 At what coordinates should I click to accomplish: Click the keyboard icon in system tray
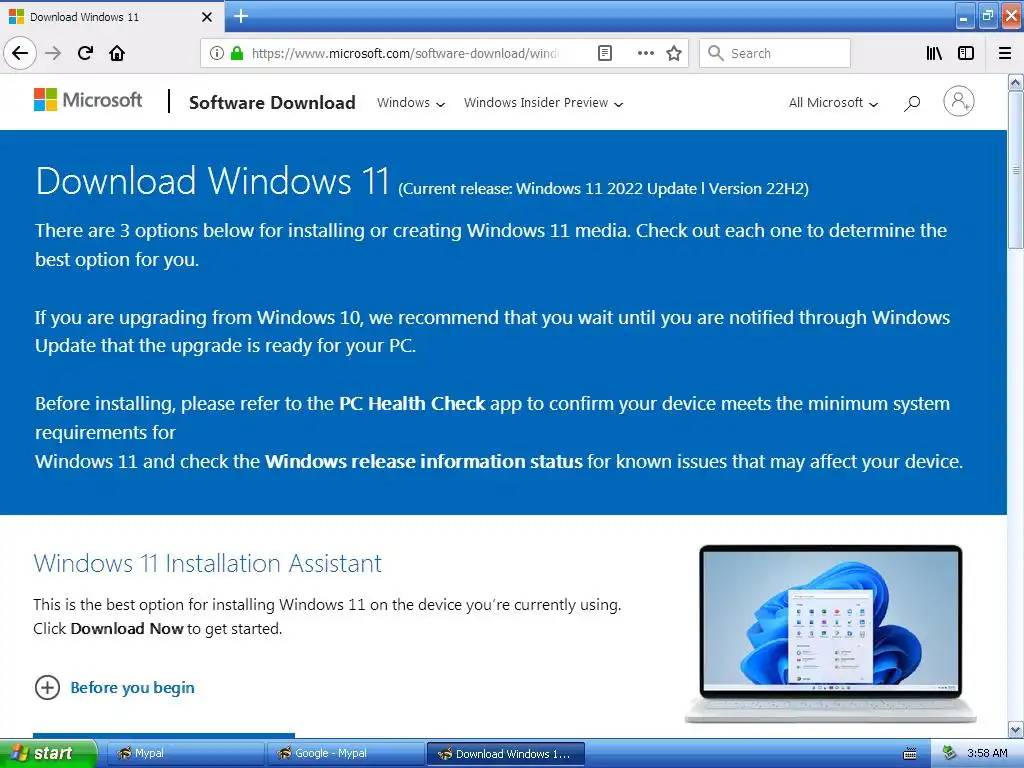909,754
